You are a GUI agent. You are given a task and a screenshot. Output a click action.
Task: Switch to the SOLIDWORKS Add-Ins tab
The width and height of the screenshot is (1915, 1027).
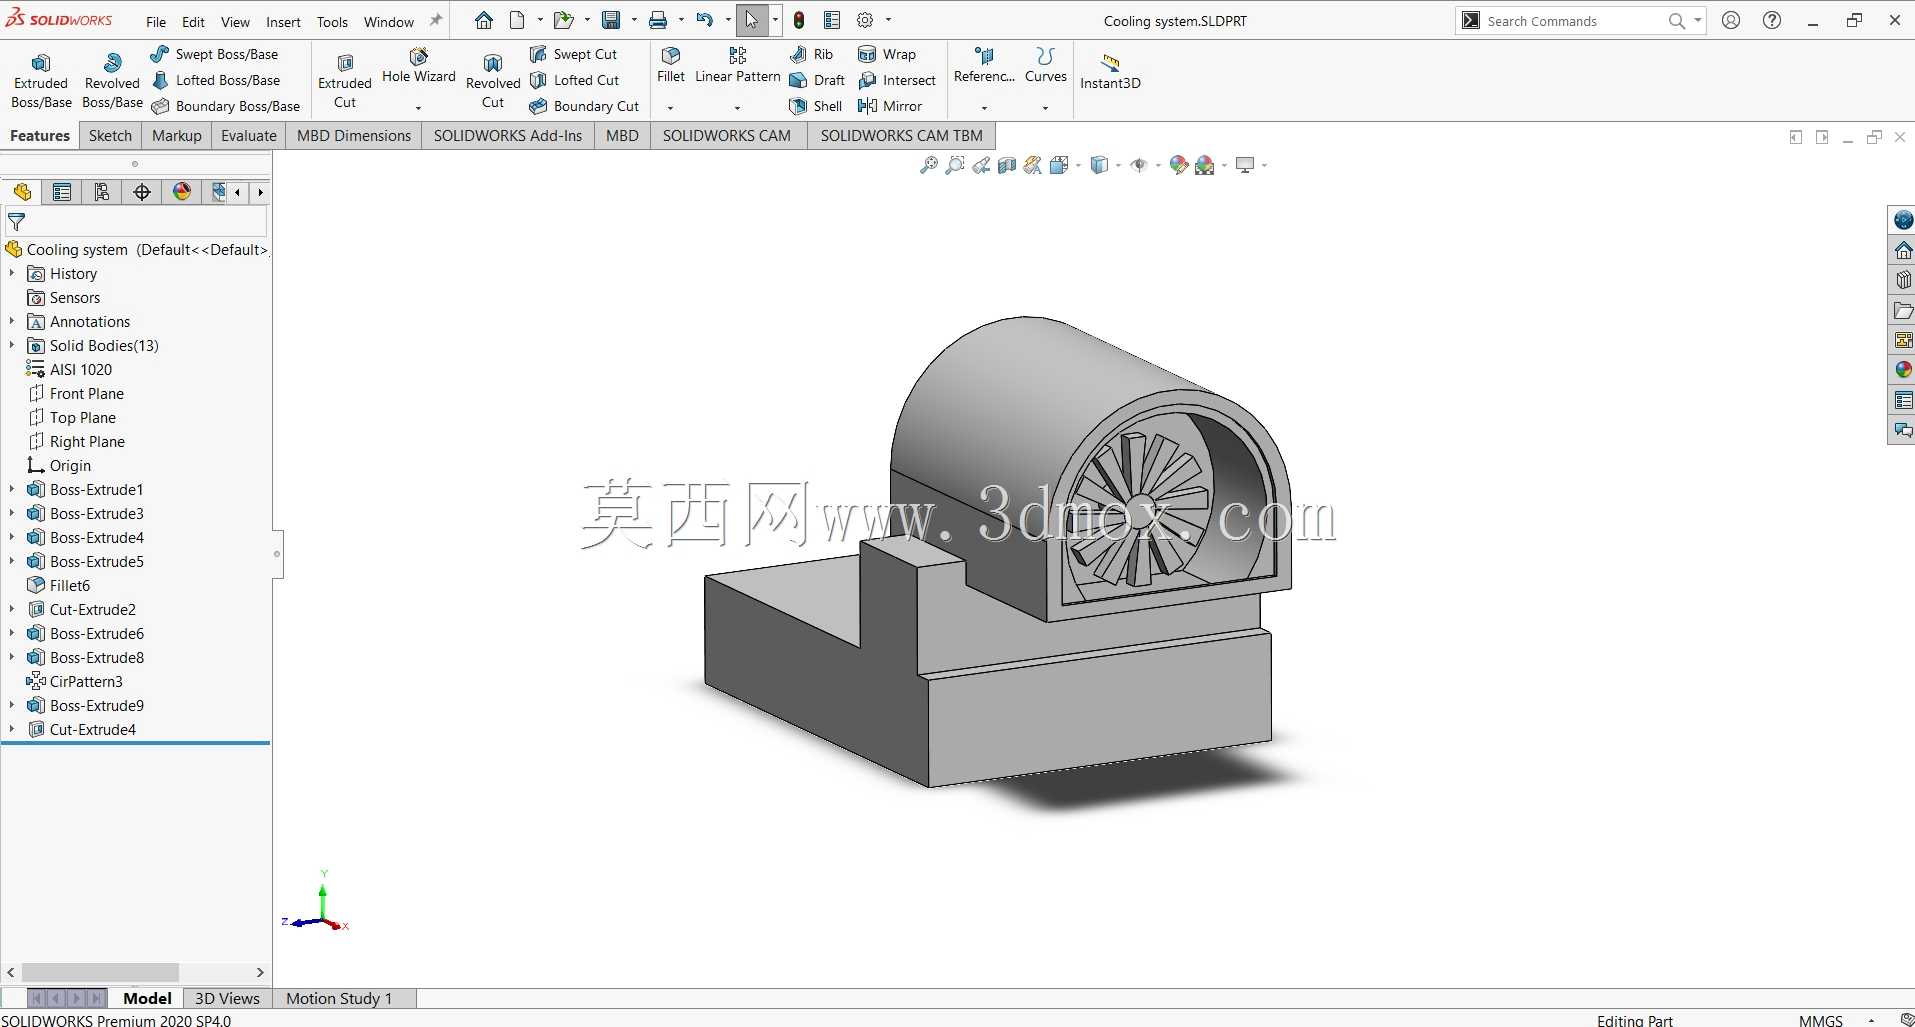(507, 136)
